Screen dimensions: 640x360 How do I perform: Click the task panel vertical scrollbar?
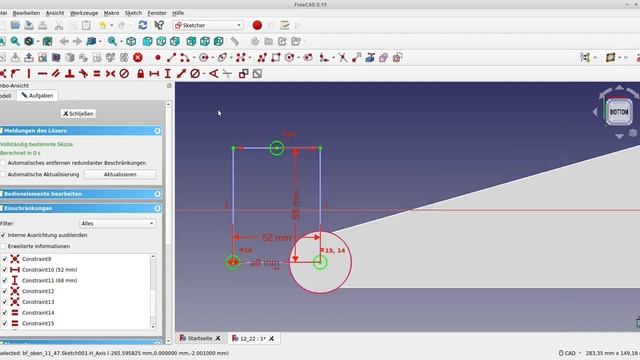point(168,222)
